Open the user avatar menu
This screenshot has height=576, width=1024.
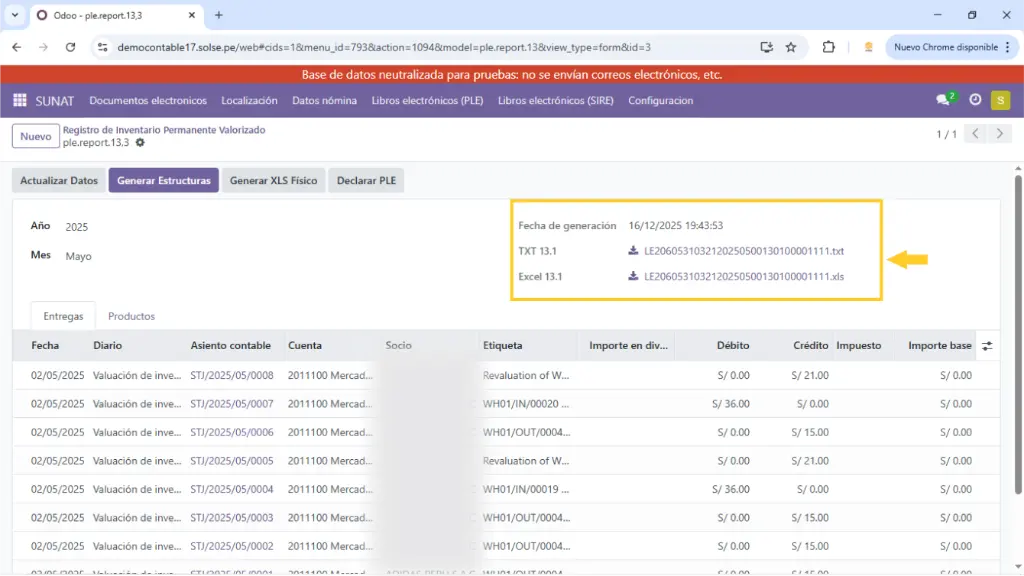[1000, 100]
